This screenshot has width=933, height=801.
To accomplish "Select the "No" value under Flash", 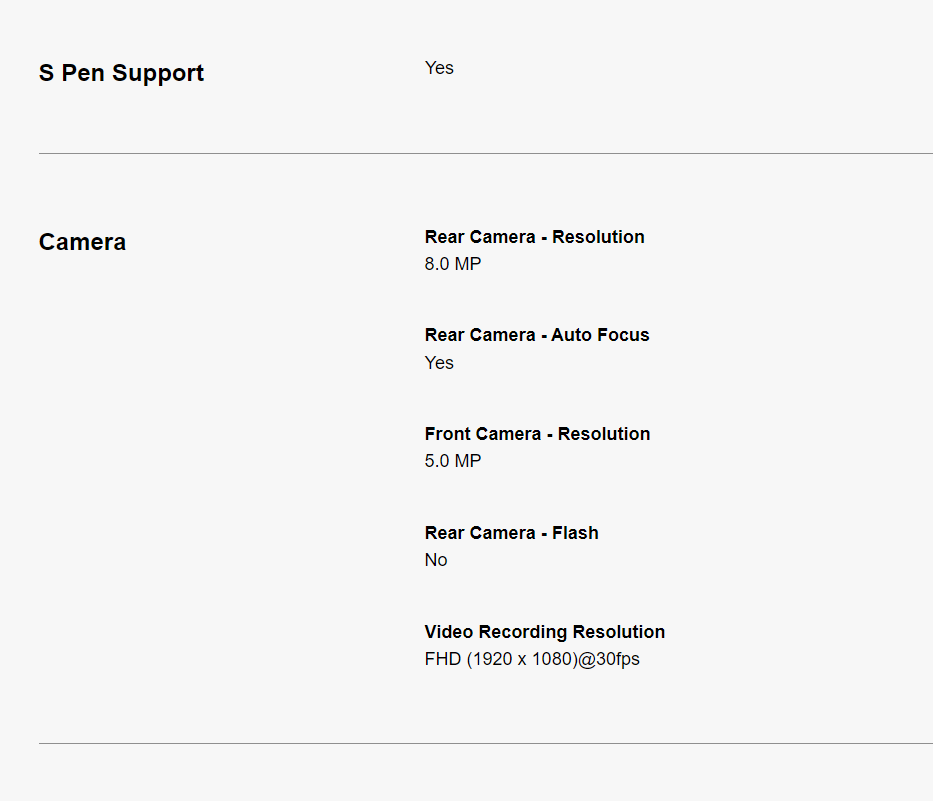I will click(x=436, y=560).
